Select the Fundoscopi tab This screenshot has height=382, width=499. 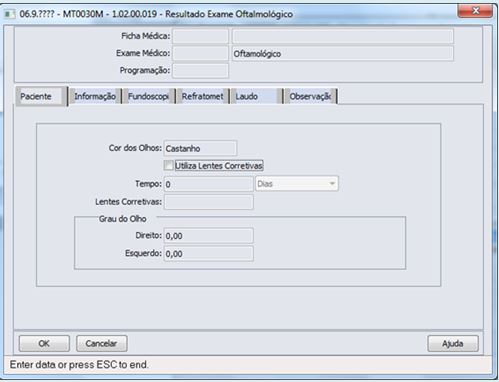click(x=148, y=96)
